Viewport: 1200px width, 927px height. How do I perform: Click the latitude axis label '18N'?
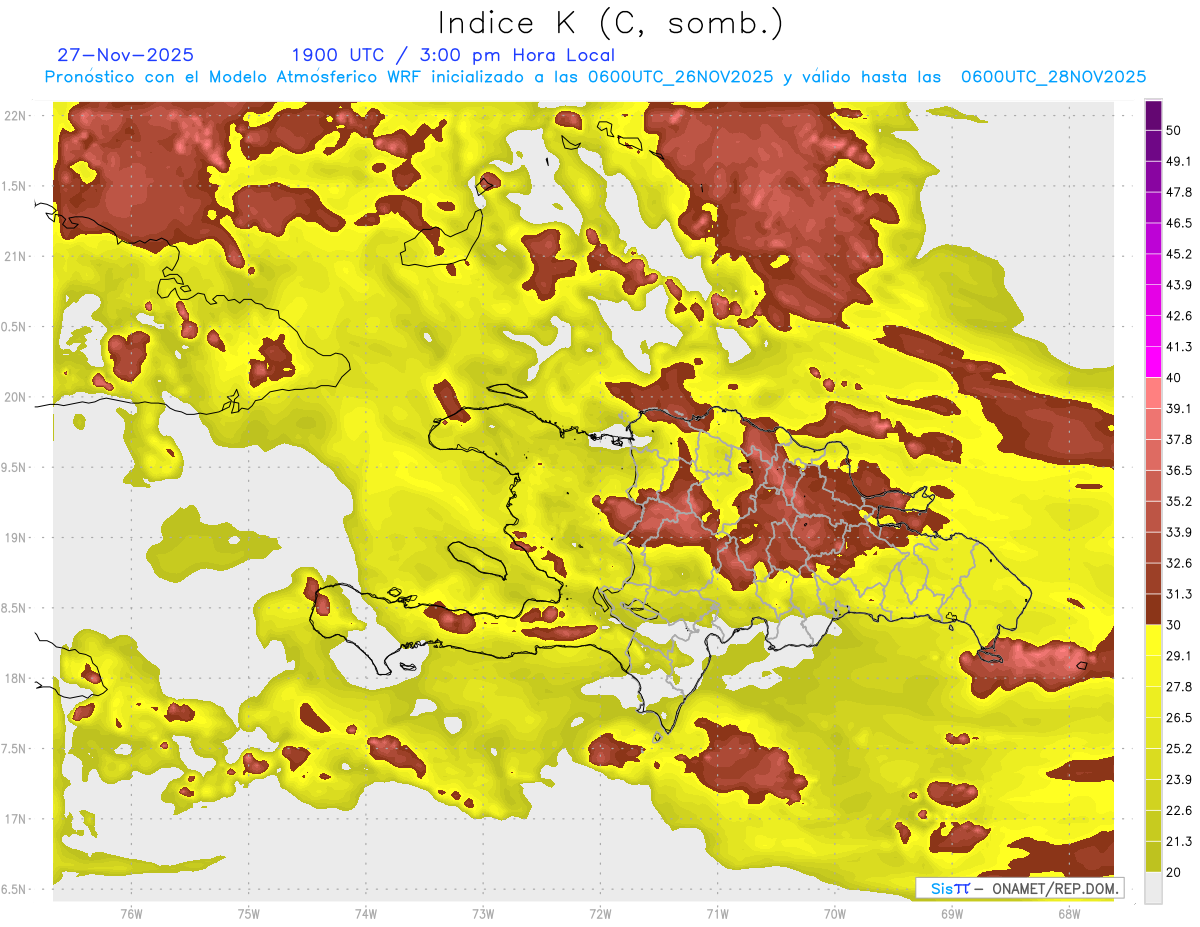pos(15,679)
